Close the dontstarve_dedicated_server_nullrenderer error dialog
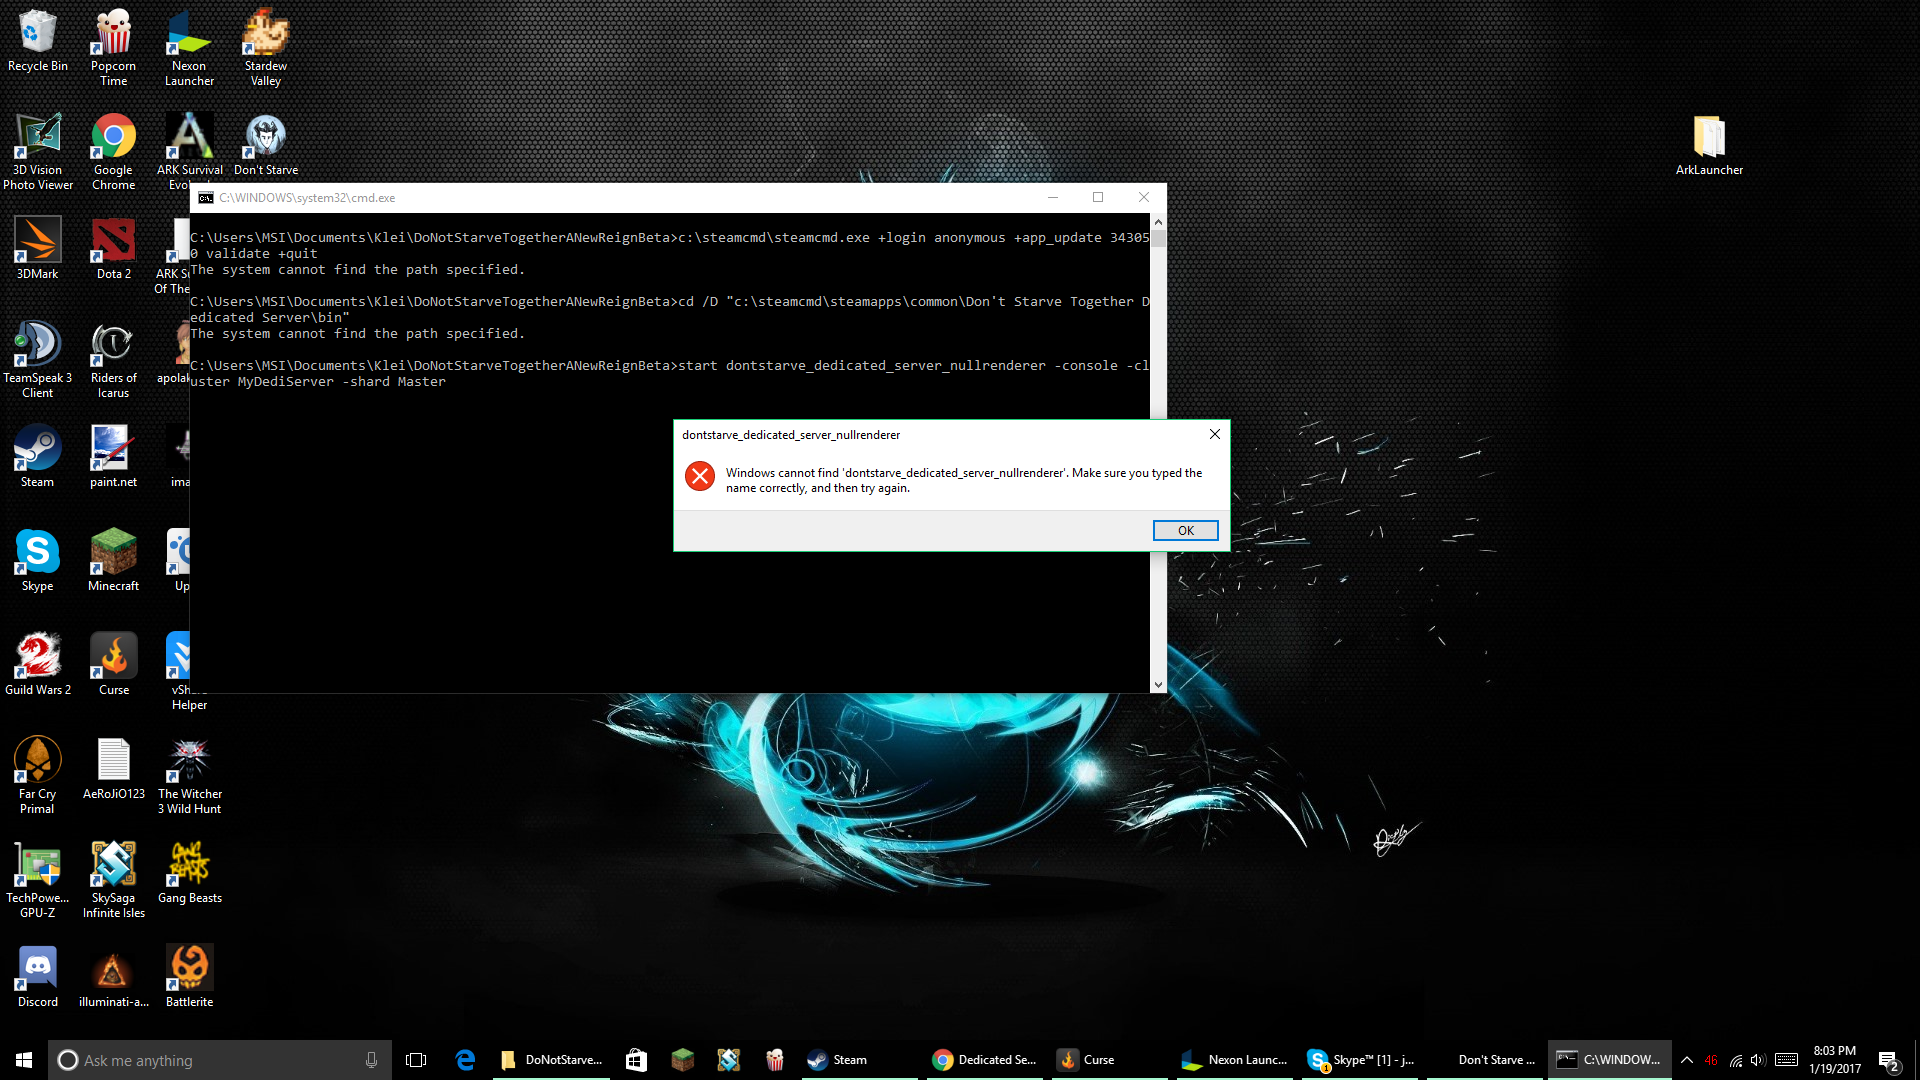This screenshot has width=1920, height=1080. pyautogui.click(x=1214, y=434)
